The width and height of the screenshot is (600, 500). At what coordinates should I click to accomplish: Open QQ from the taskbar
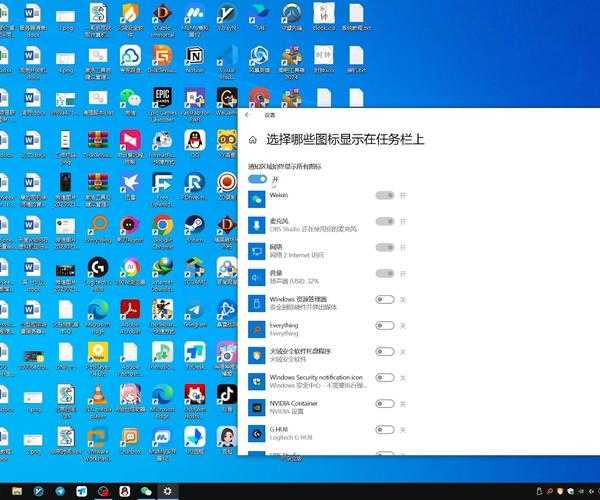[x=124, y=491]
